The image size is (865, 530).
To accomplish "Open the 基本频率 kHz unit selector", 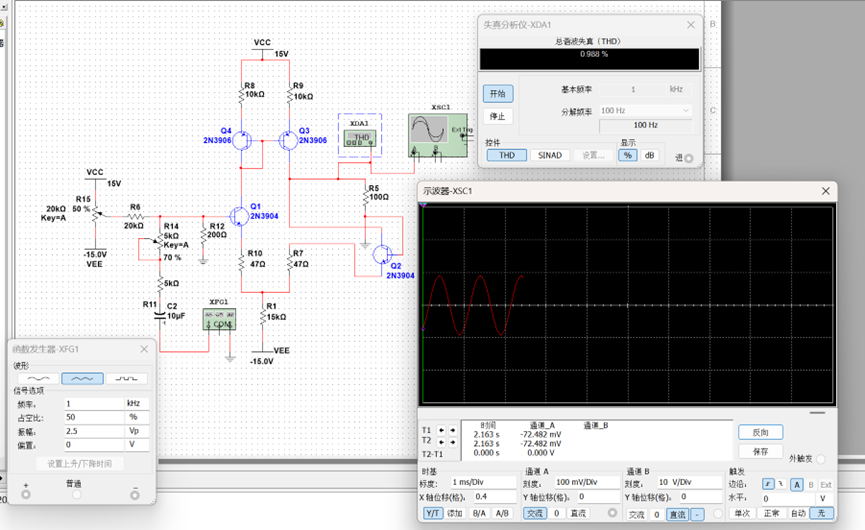I will 679,89.
